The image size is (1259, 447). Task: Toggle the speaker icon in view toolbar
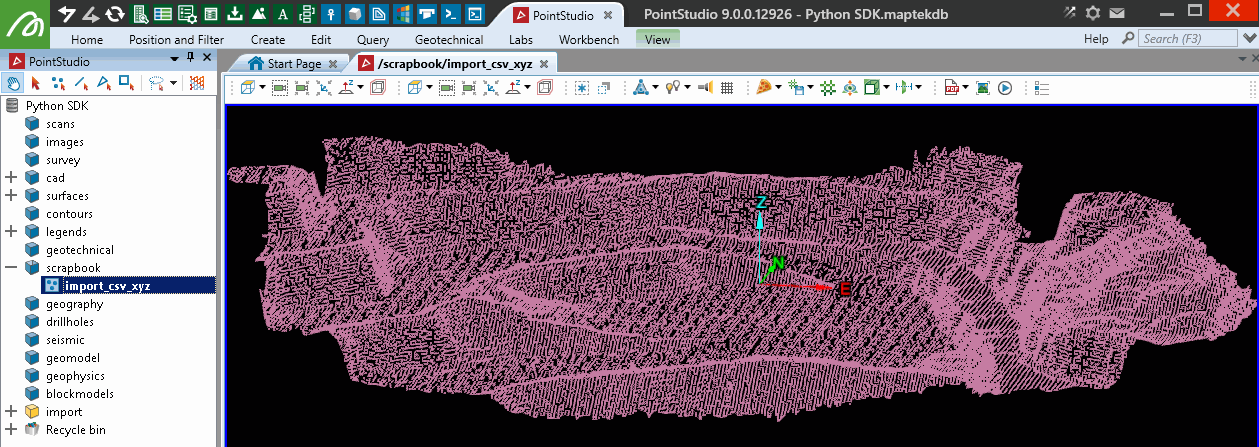point(704,88)
